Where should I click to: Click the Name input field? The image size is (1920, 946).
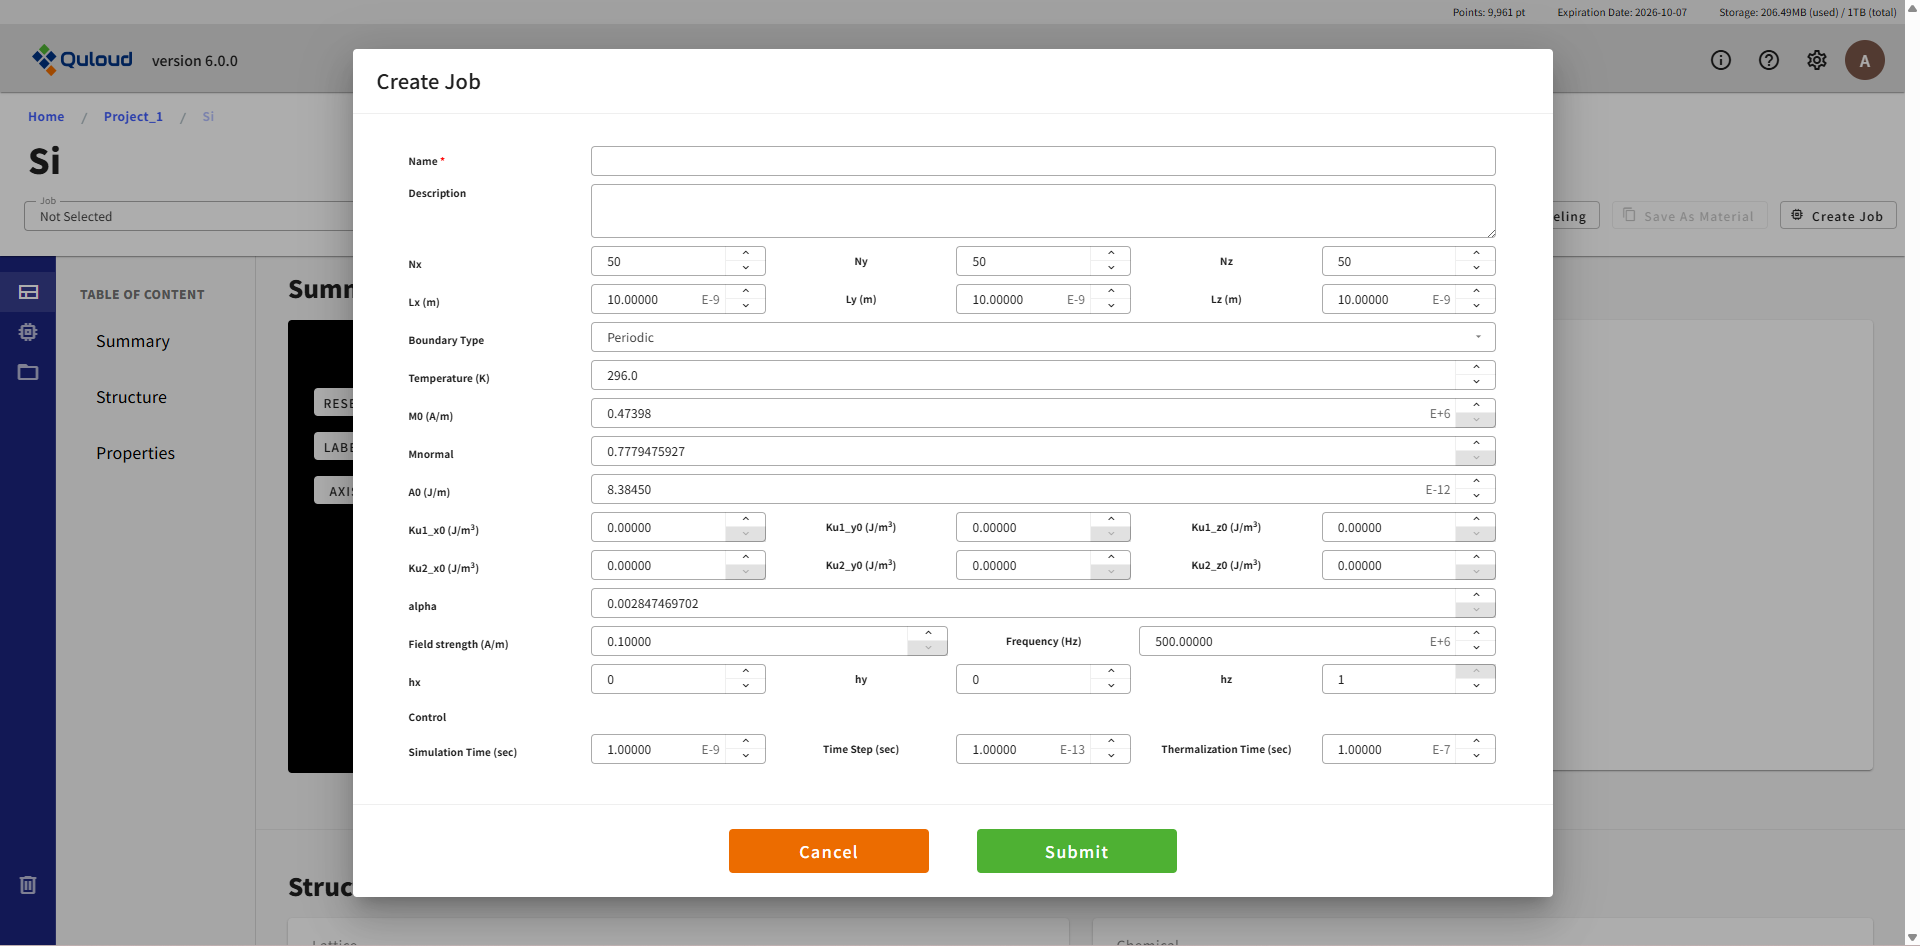tap(1042, 161)
